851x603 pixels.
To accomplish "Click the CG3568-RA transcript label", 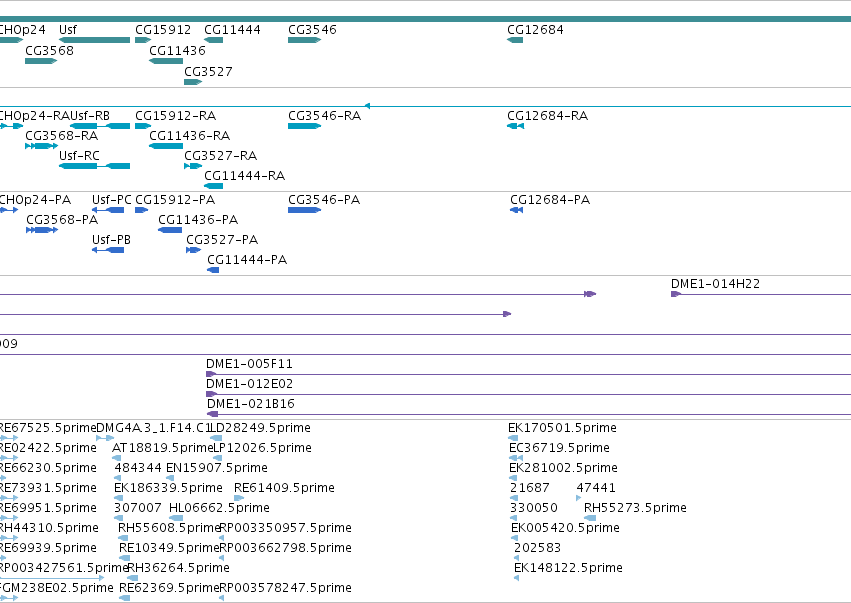I will (x=61, y=136).
